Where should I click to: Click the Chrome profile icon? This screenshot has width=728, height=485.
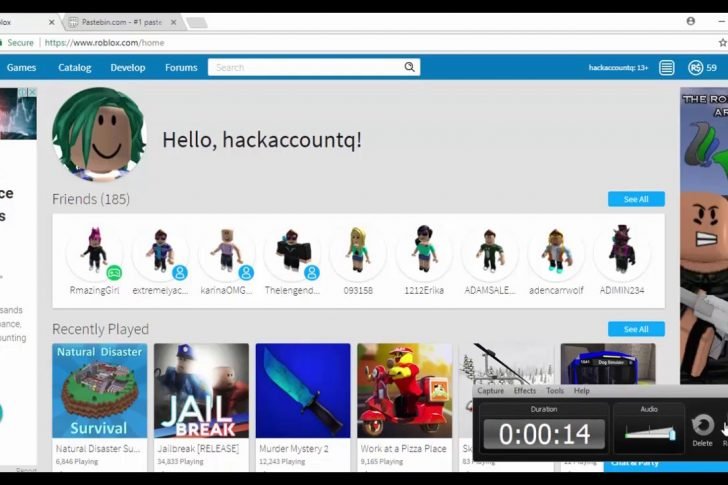(x=690, y=20)
